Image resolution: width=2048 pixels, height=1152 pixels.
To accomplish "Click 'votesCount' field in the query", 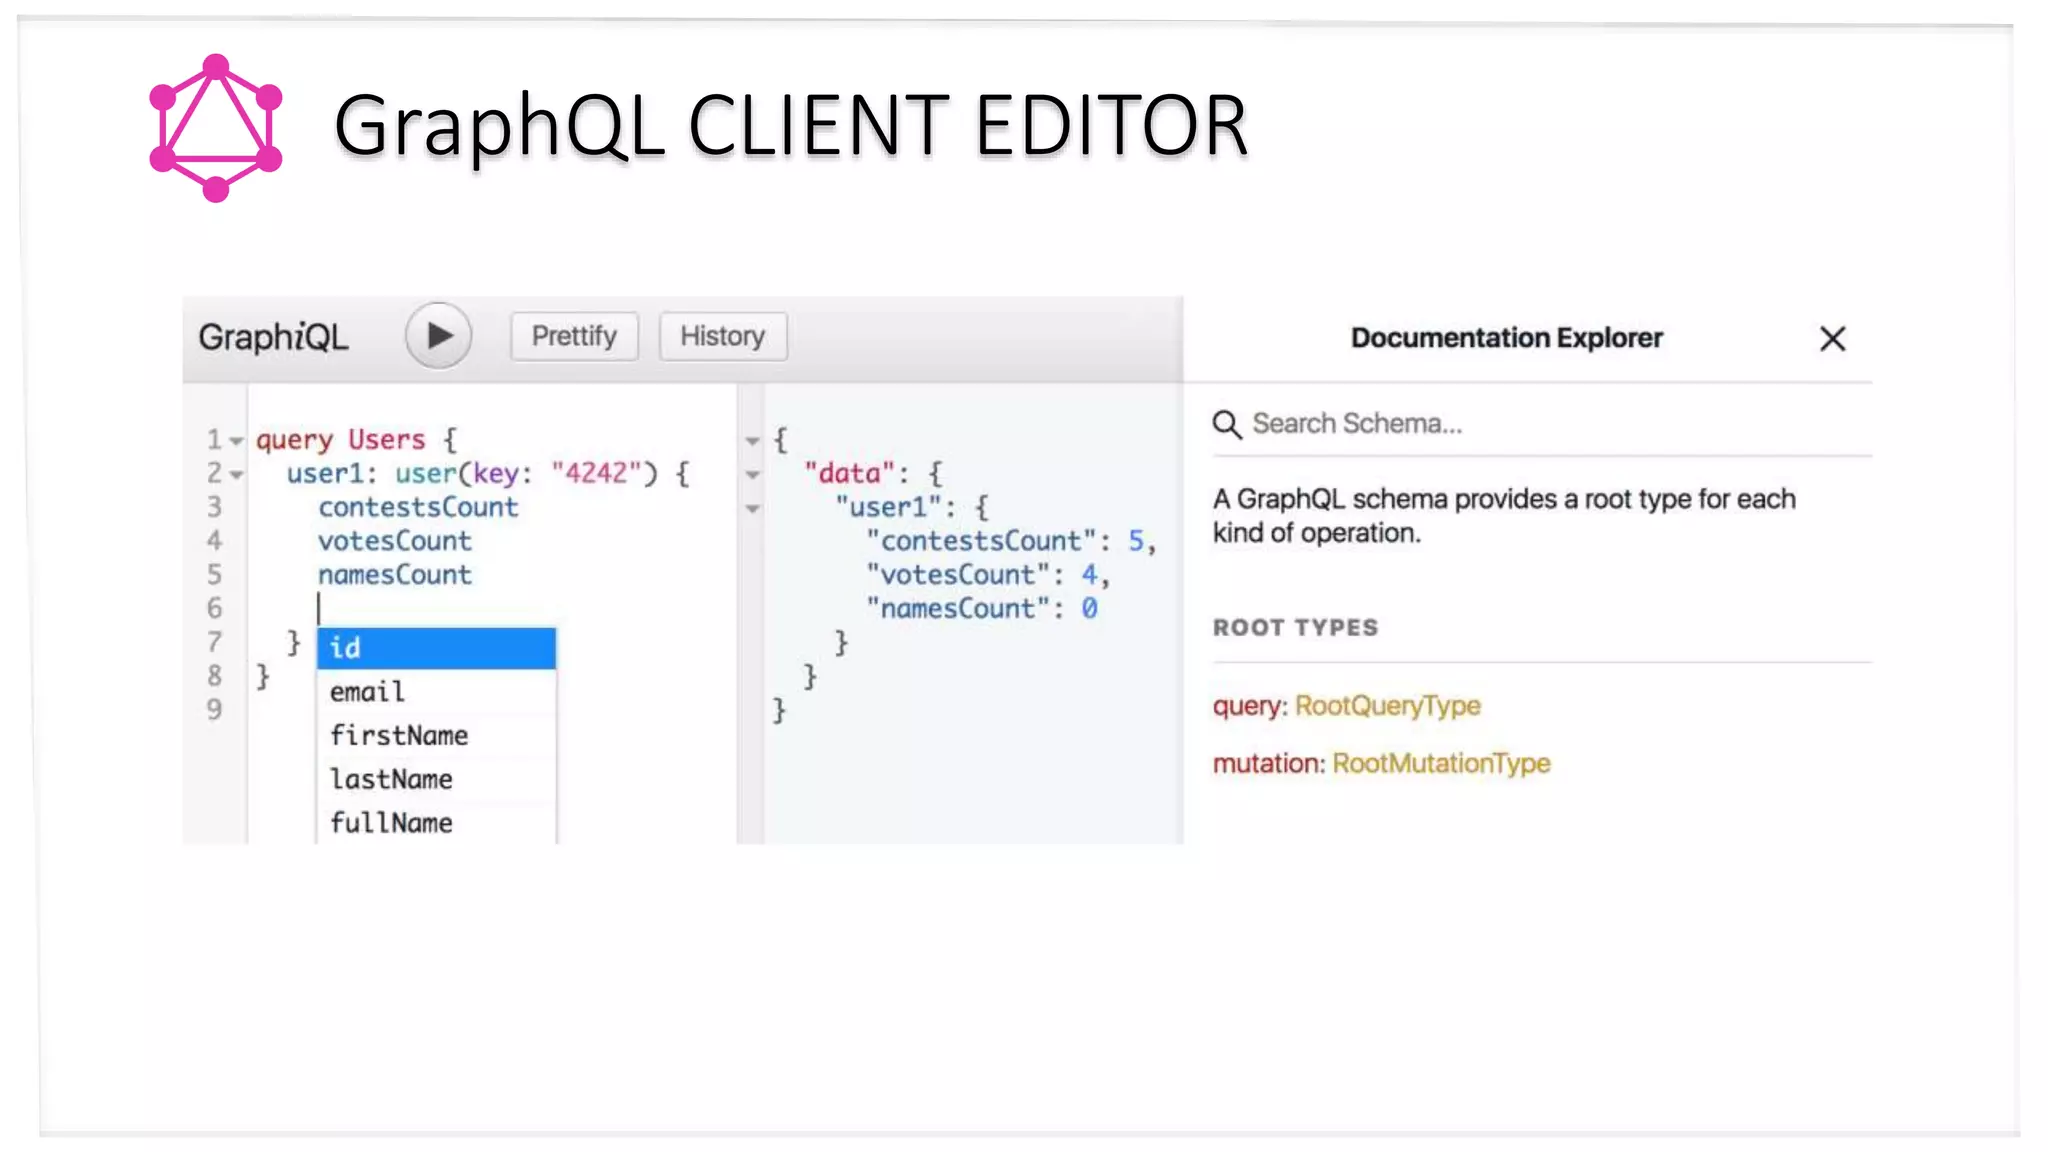I will 395,541.
